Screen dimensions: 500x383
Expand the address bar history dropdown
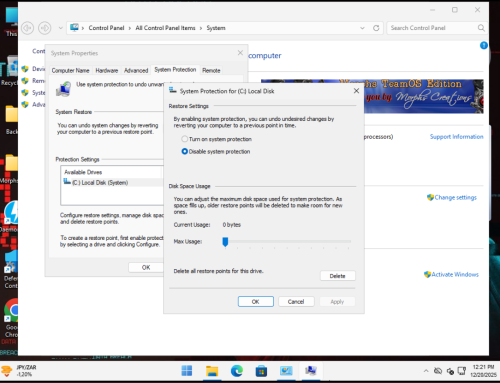362,28
